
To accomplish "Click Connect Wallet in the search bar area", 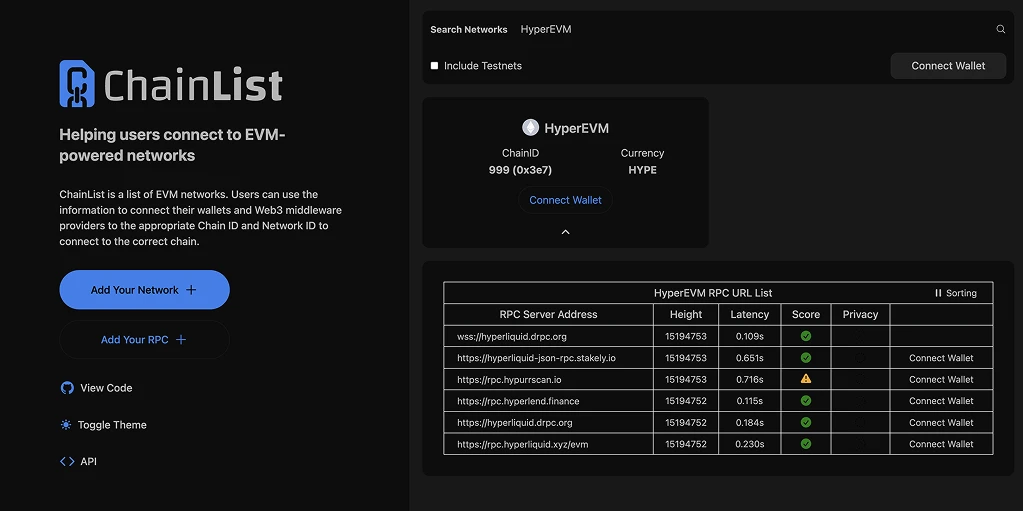I will coord(948,66).
